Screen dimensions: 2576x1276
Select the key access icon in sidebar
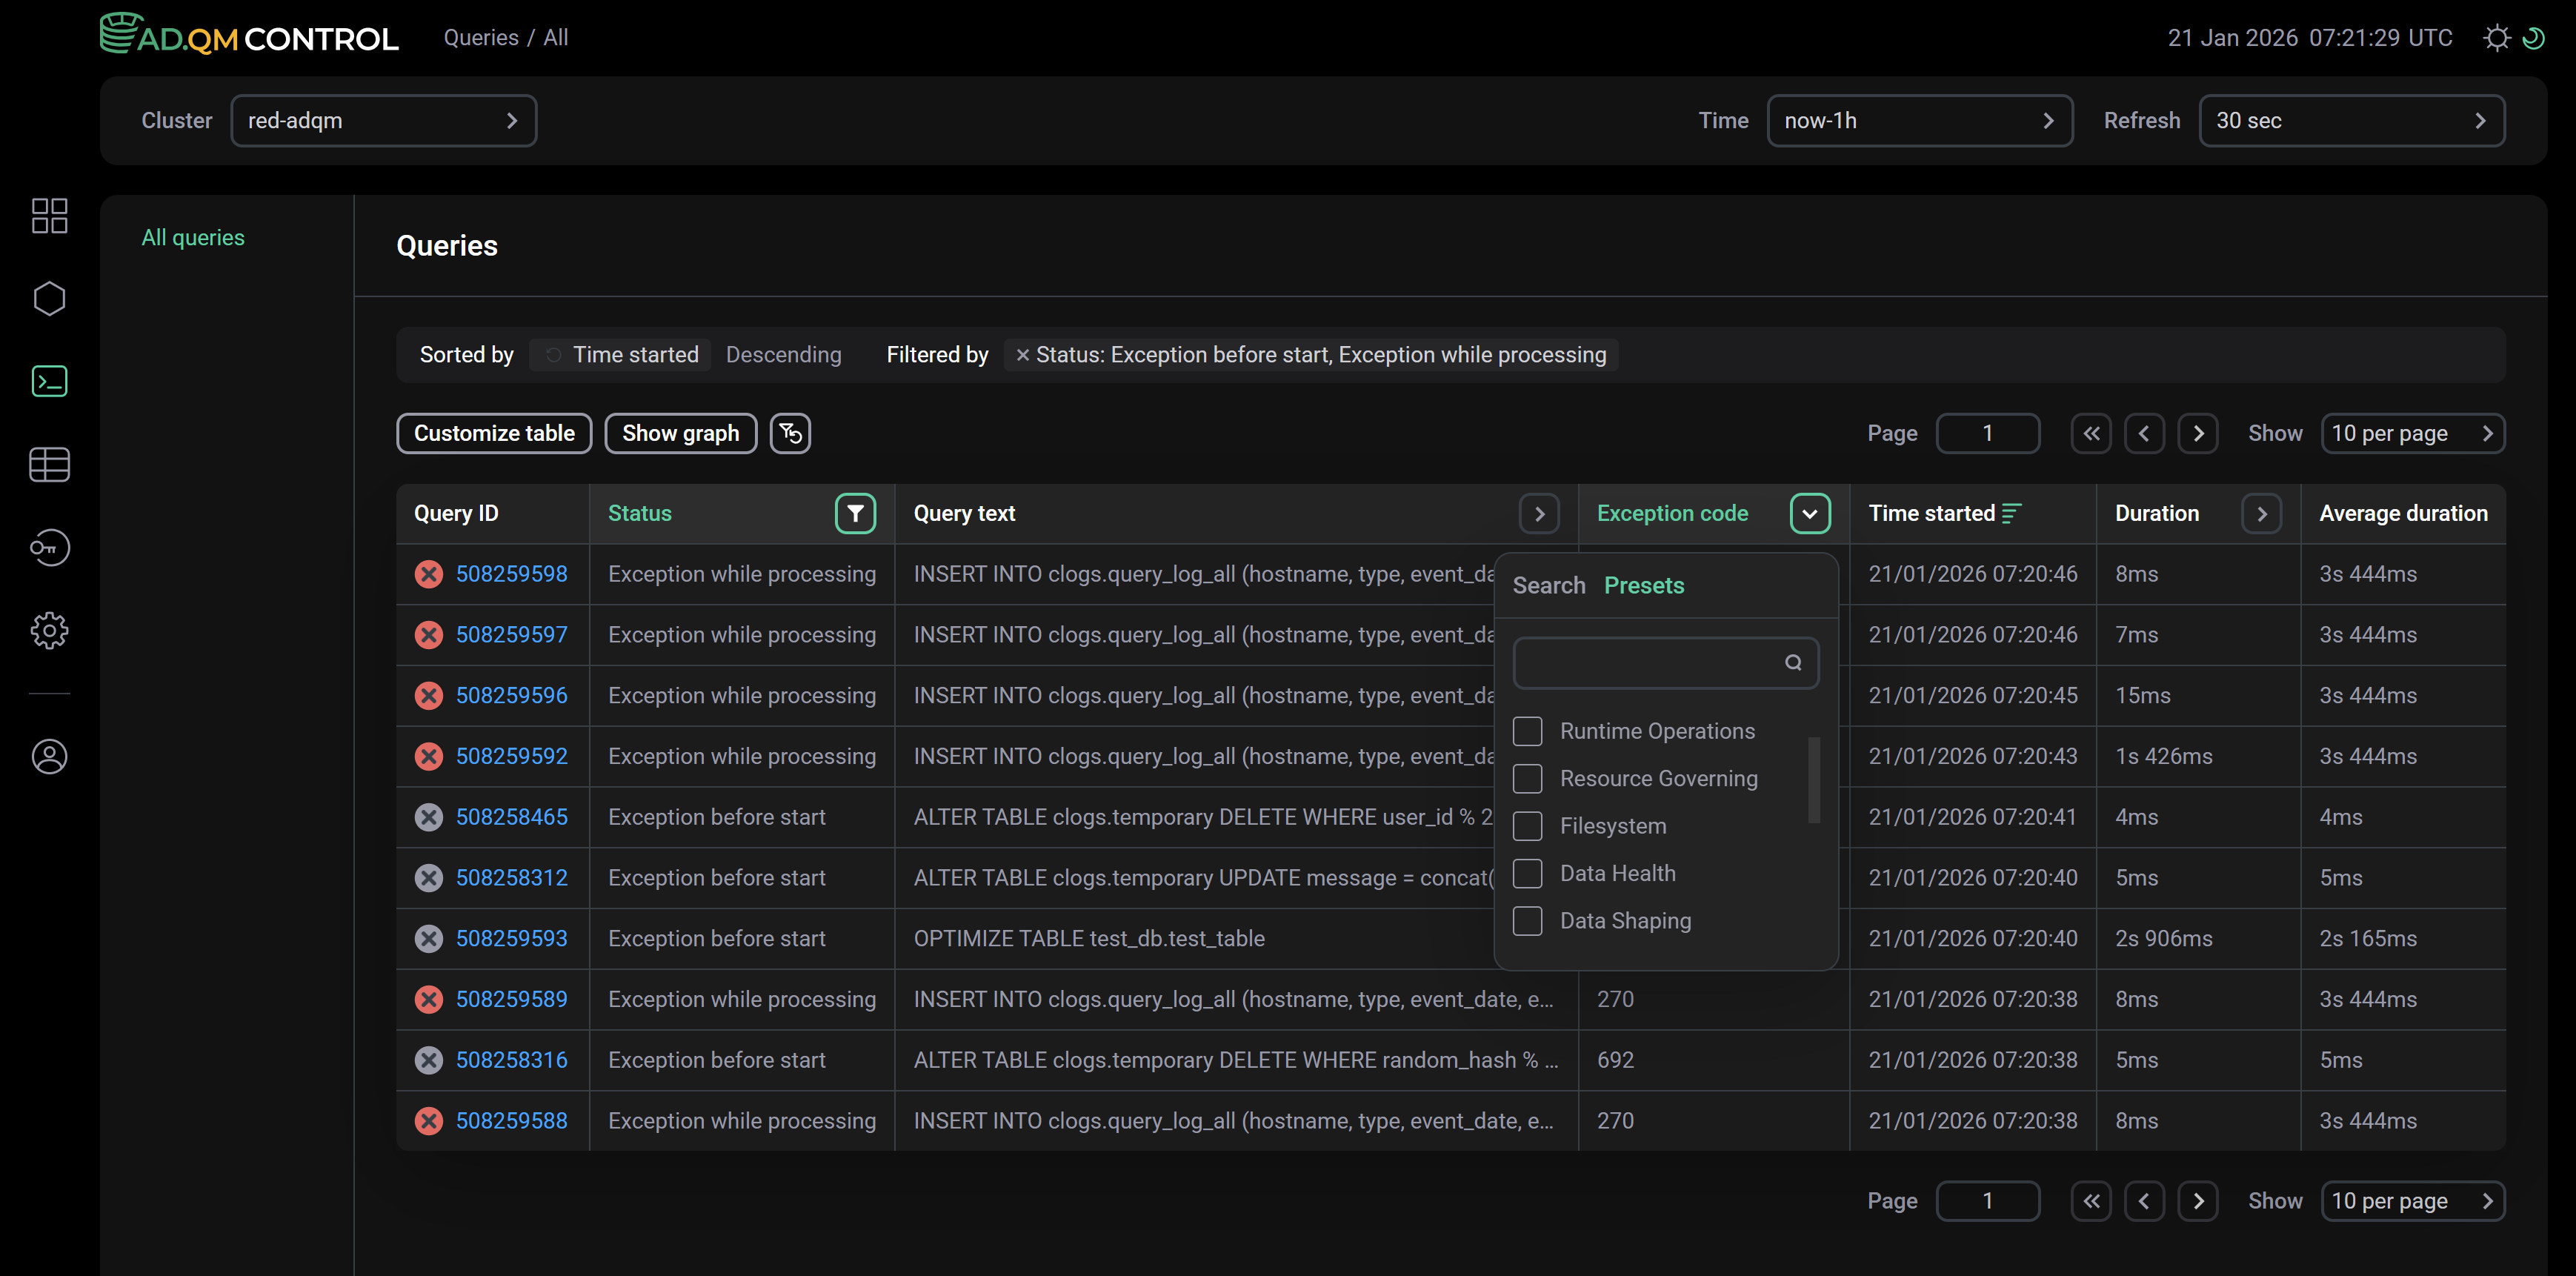[49, 547]
